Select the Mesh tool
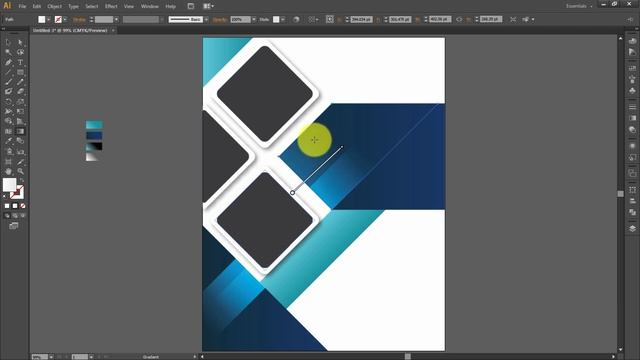Viewport: 640px width, 360px height. pos(8,131)
